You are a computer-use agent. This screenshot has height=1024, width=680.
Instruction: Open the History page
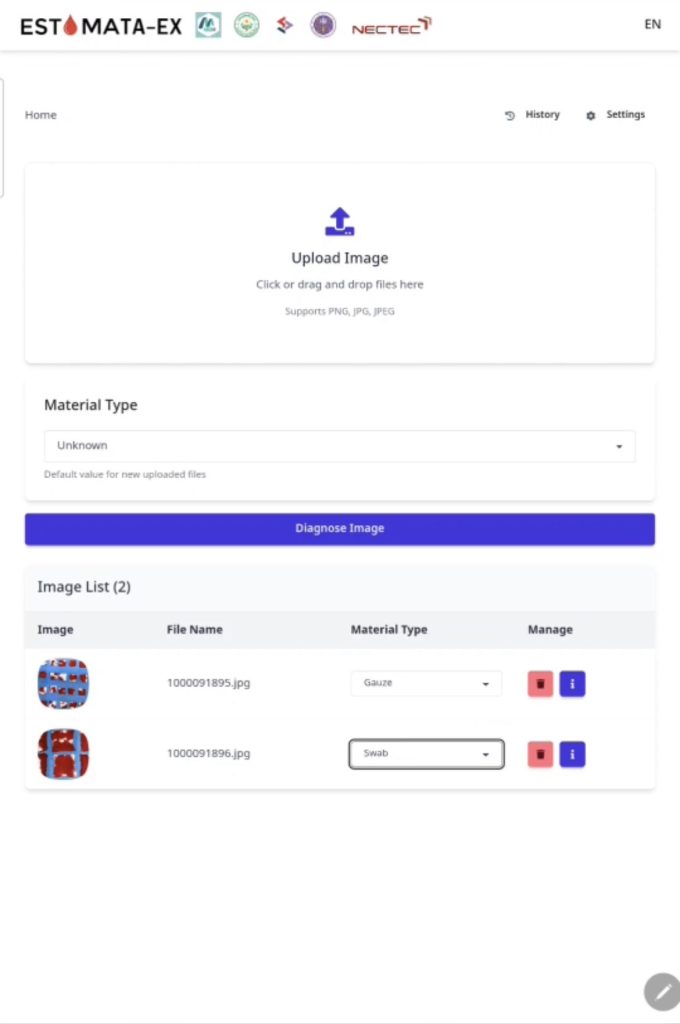(533, 115)
